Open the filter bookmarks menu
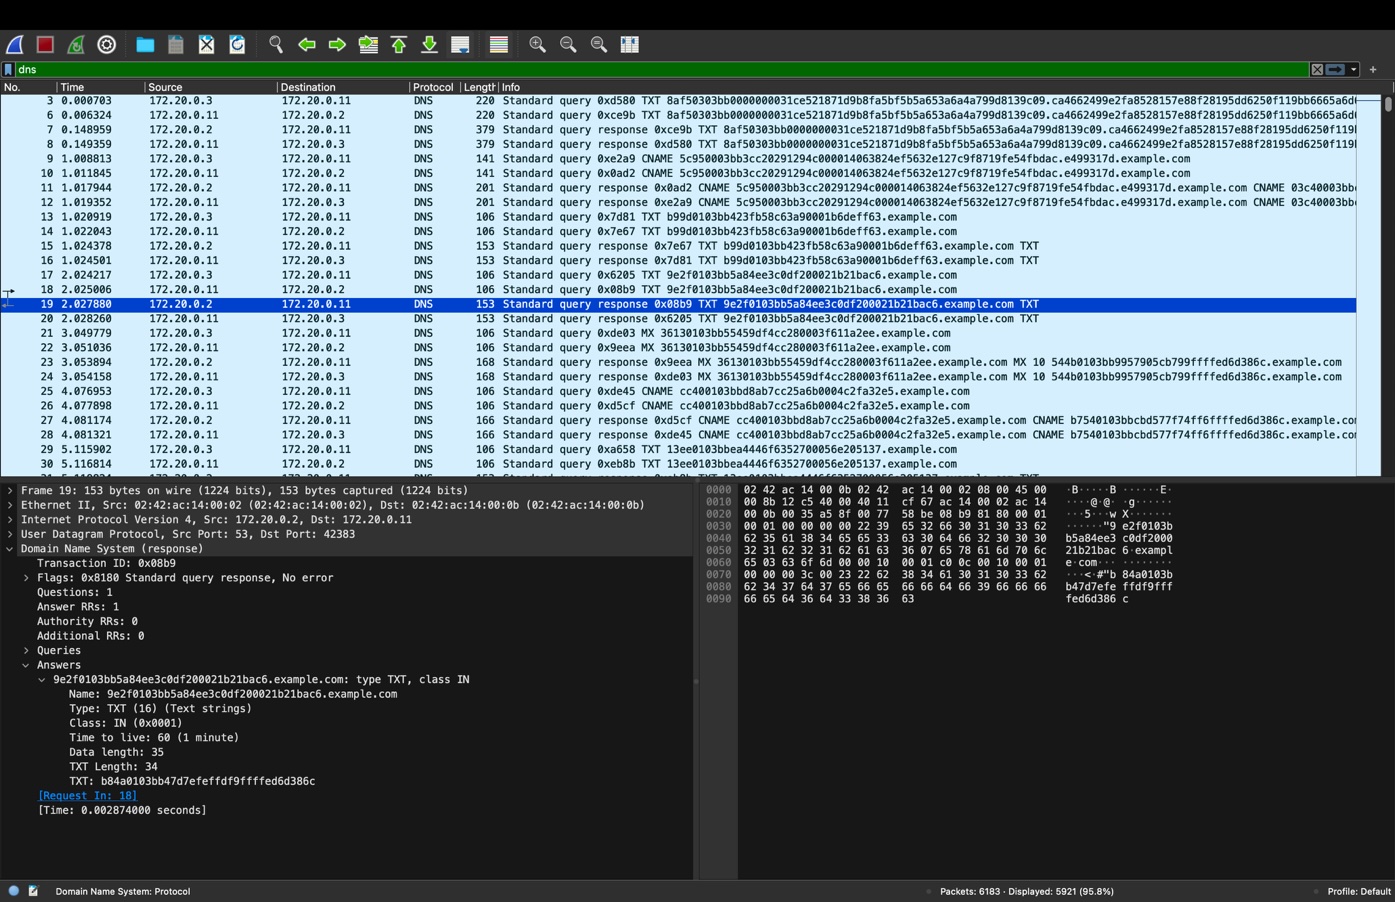The width and height of the screenshot is (1395, 902). pyautogui.click(x=8, y=69)
